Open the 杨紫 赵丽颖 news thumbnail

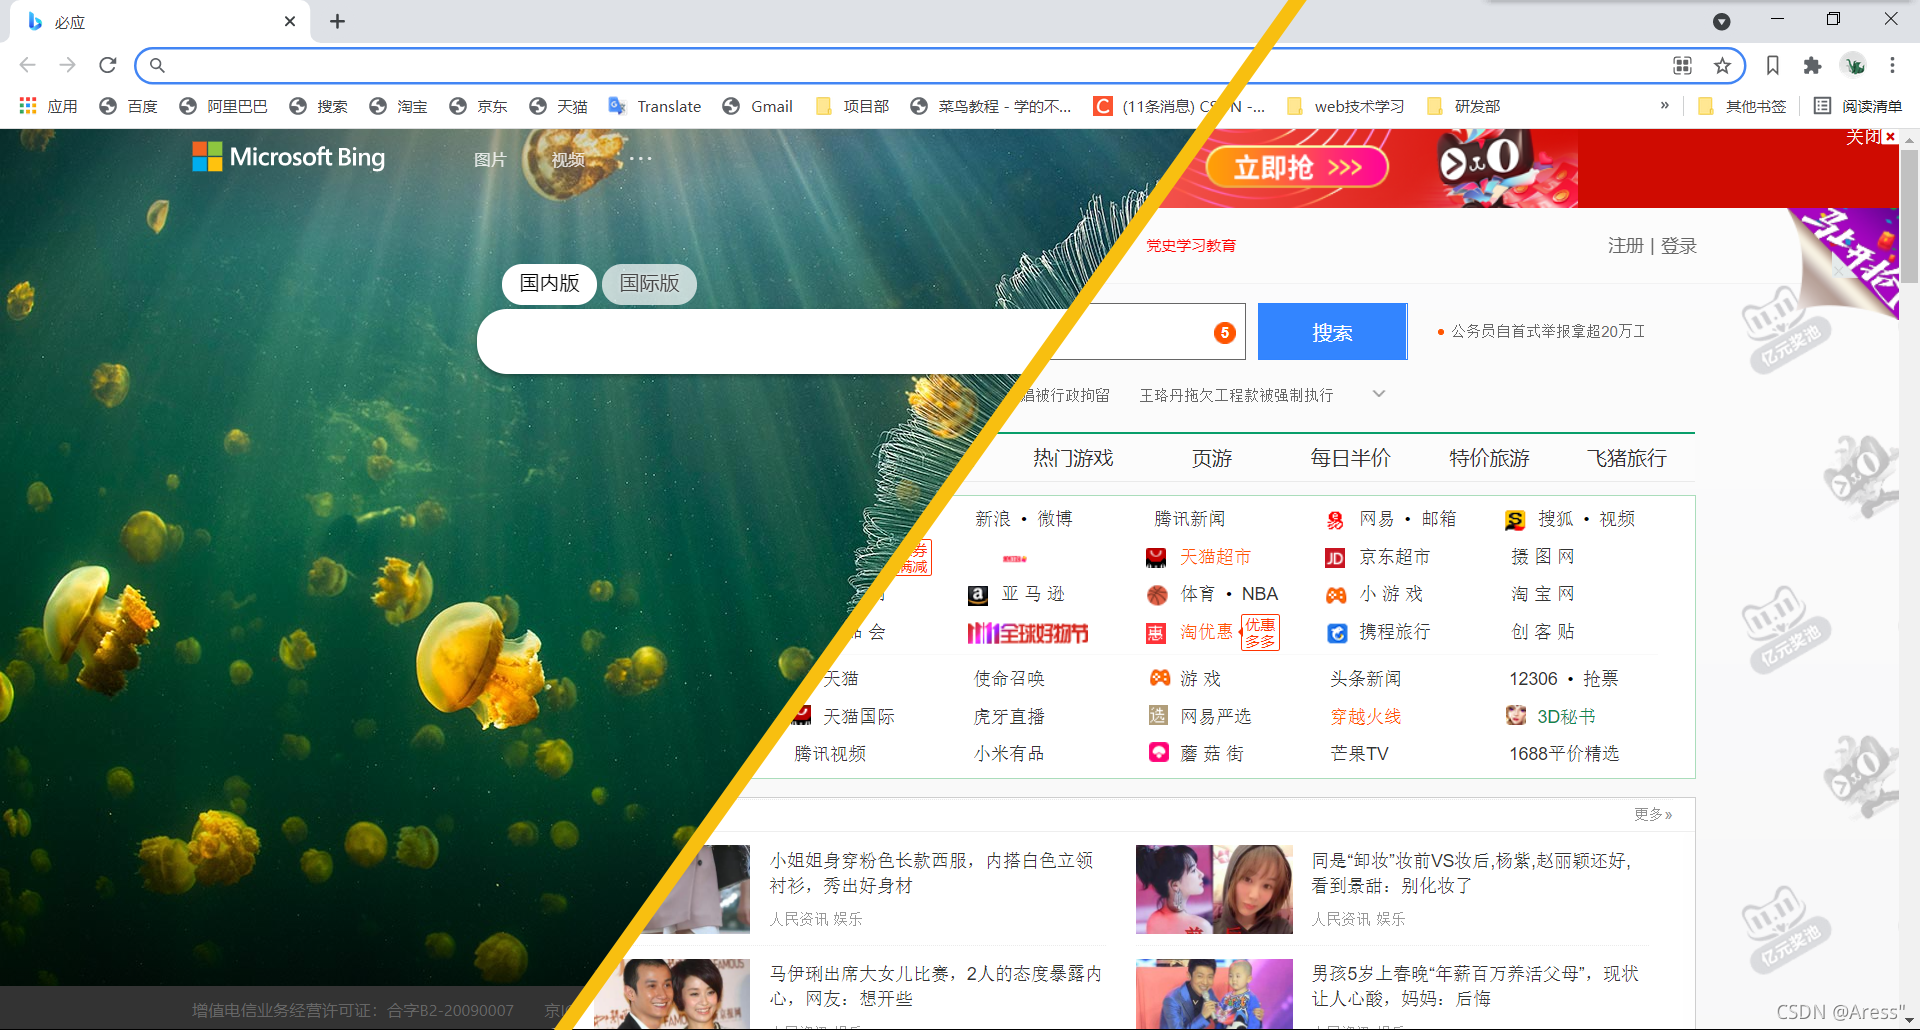click(1214, 889)
